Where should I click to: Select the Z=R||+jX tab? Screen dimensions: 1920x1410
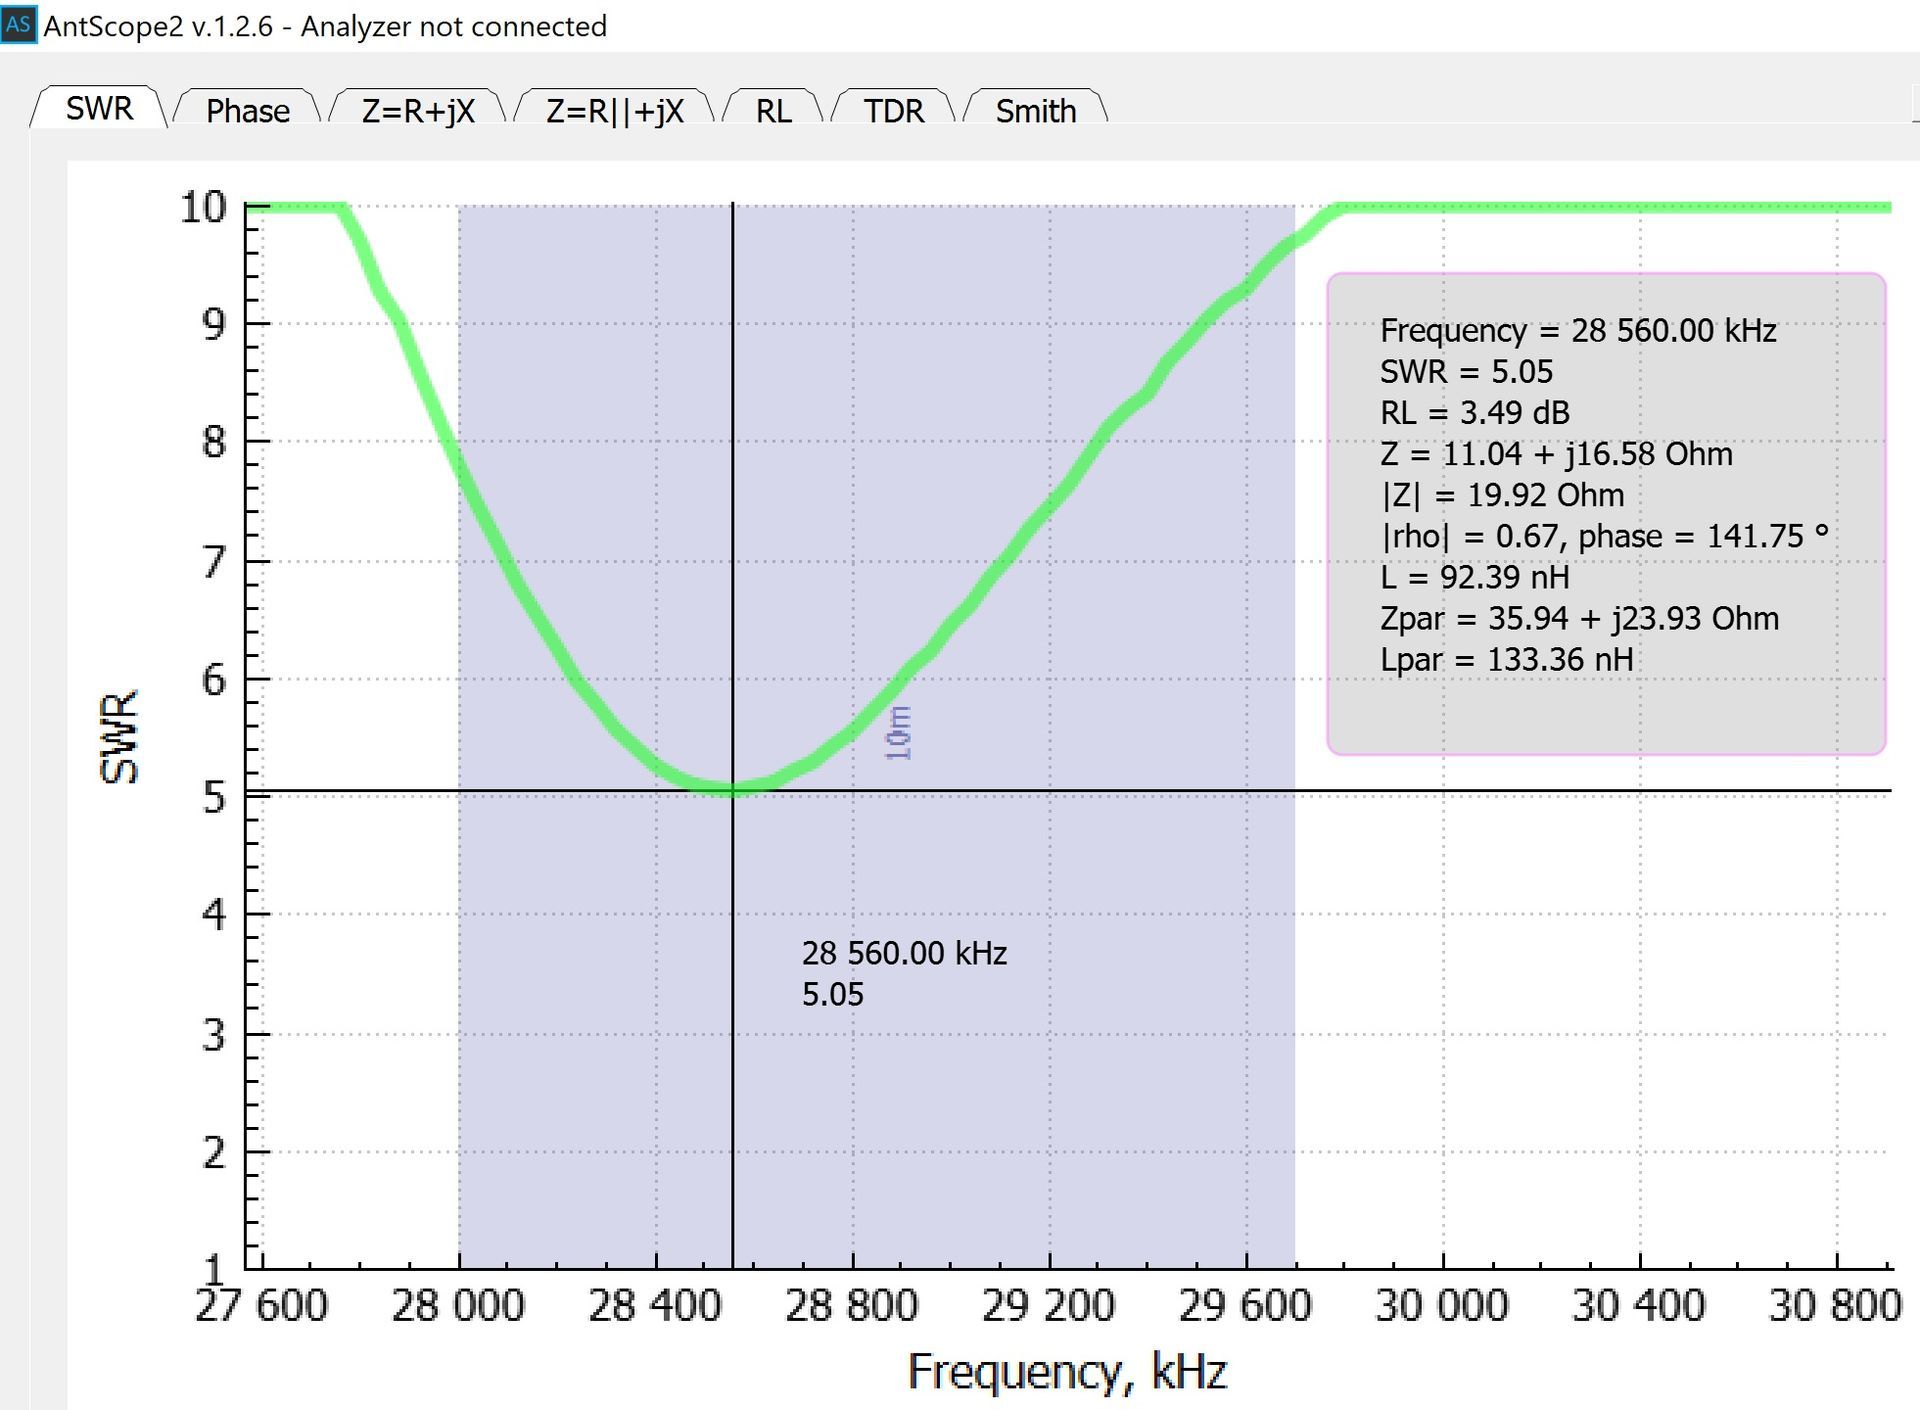614,110
